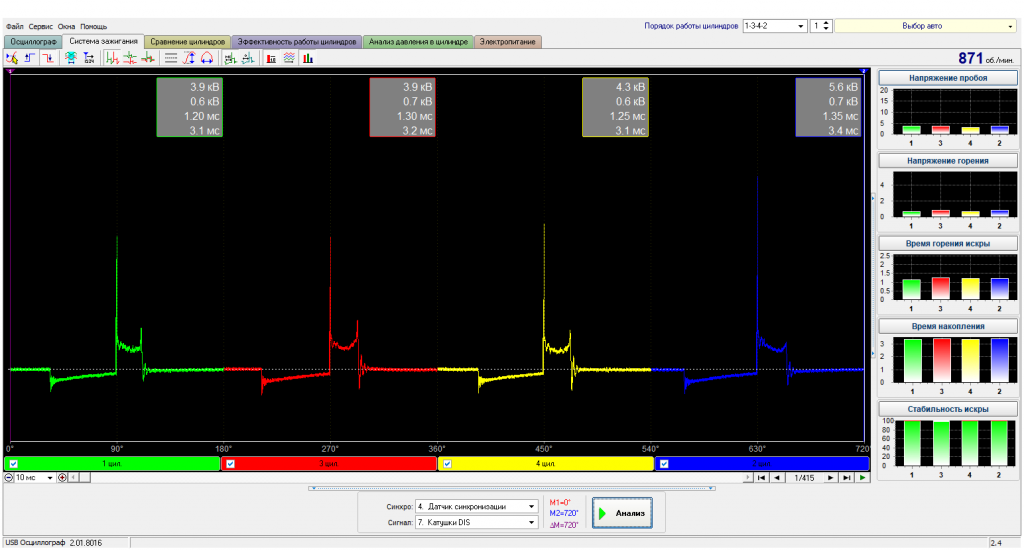This screenshot has height=551, width=1024.
Task: Increment the cylinder number spinner next to firing order
Action: (x=826, y=23)
